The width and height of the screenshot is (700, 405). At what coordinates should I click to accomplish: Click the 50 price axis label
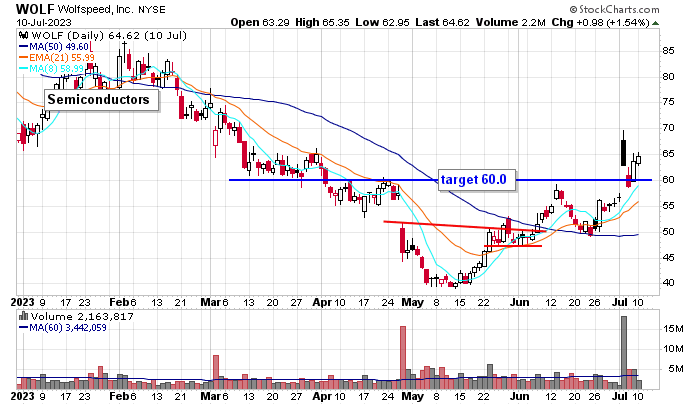[668, 232]
